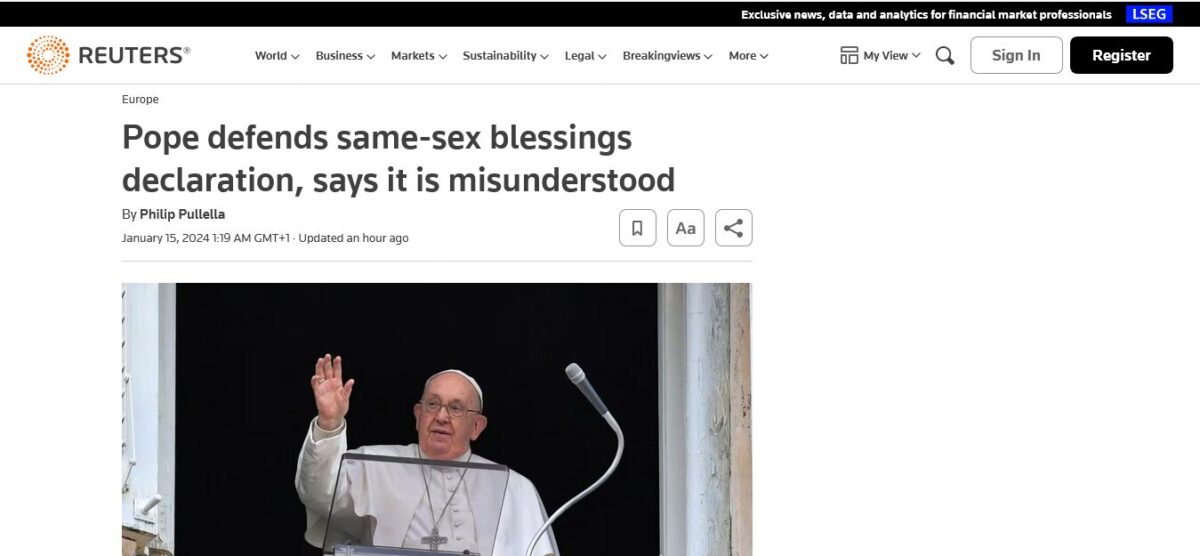Click the Sign In button
The width and height of the screenshot is (1200, 556).
coord(1016,55)
